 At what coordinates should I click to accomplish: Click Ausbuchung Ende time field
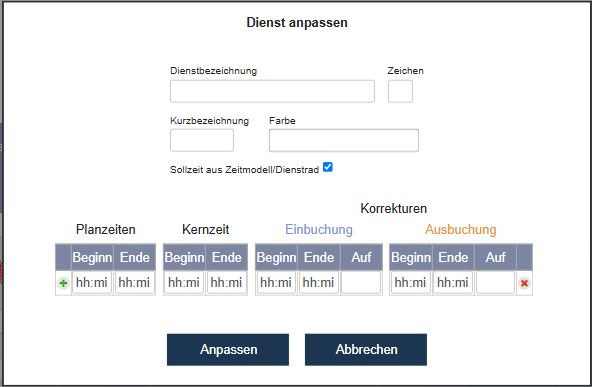pyautogui.click(x=453, y=282)
